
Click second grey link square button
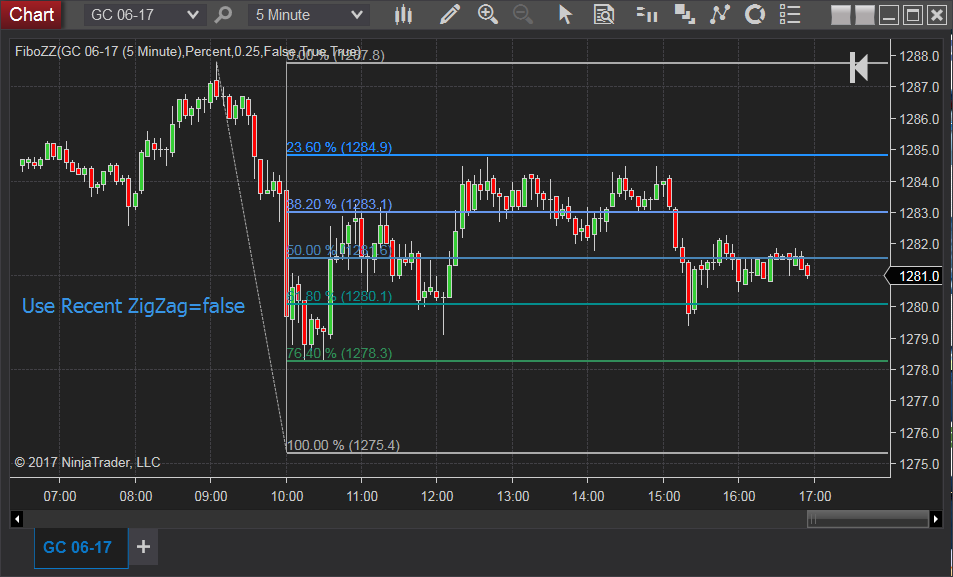point(864,15)
